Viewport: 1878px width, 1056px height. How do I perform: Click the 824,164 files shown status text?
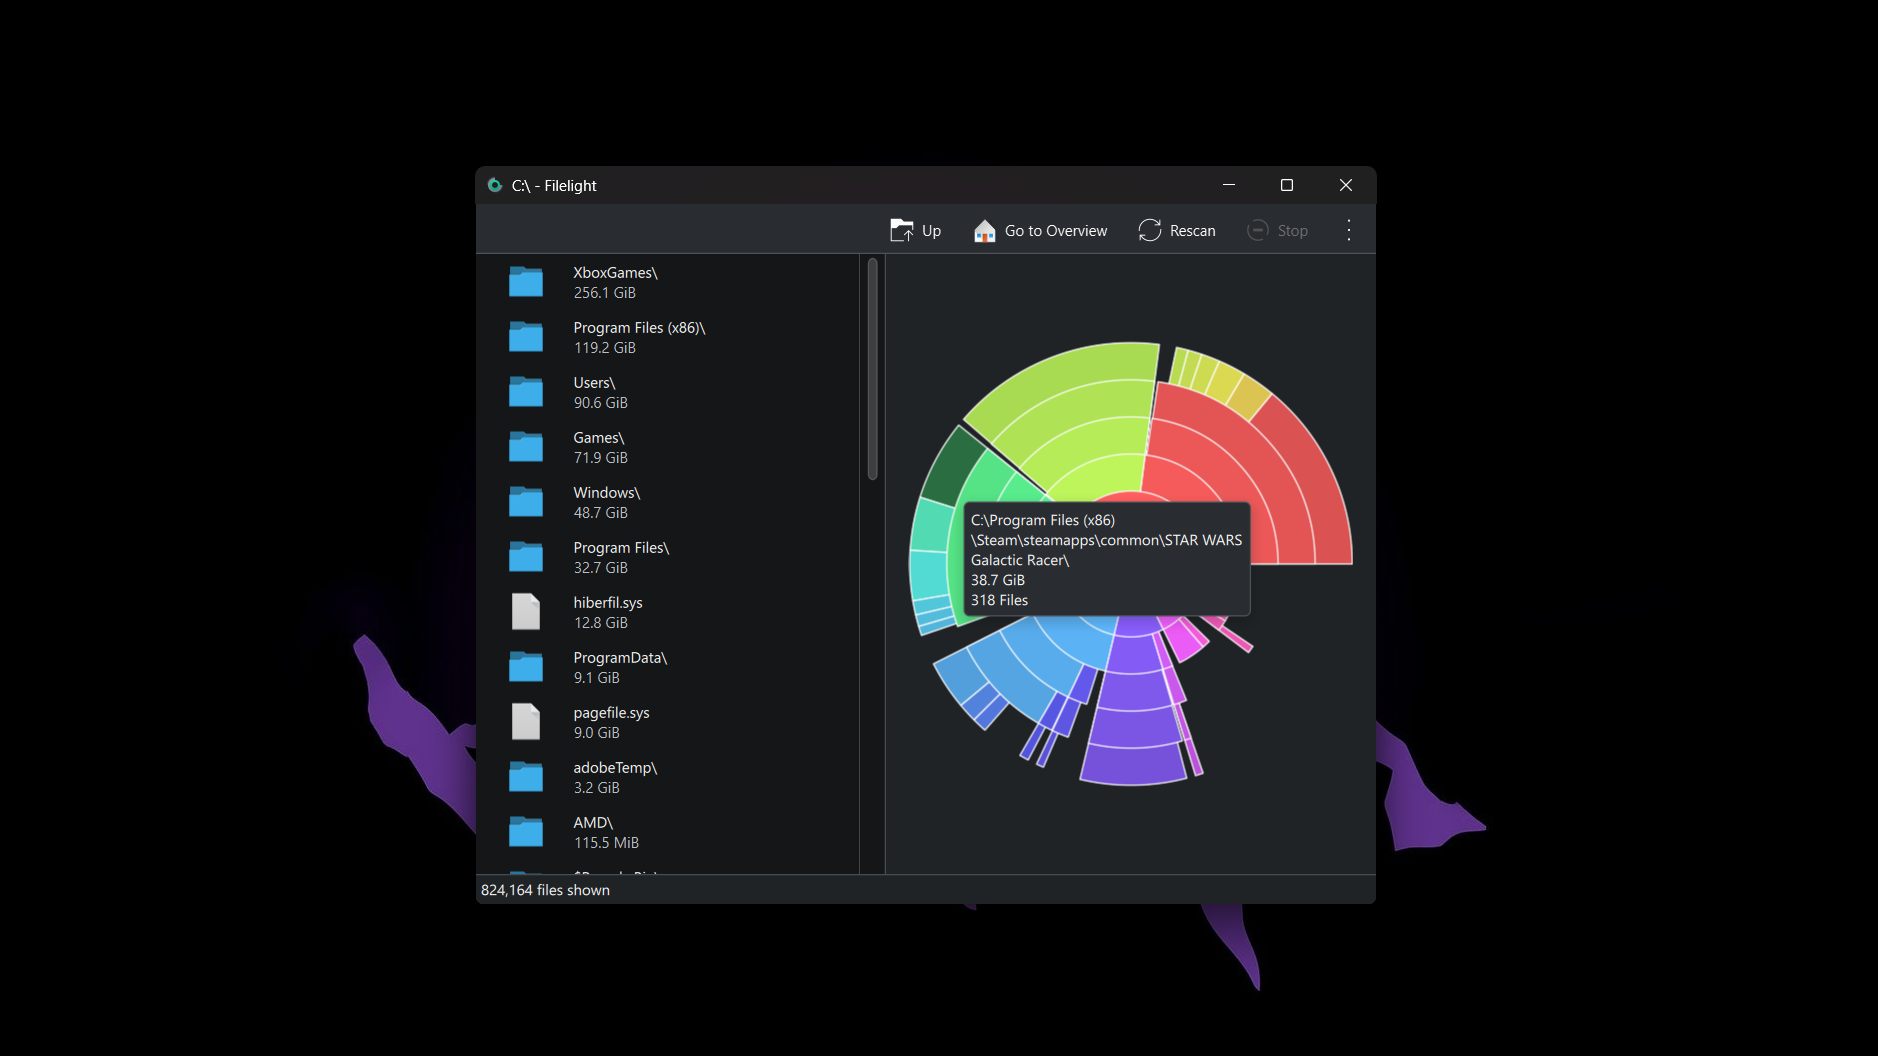pyautogui.click(x=545, y=890)
